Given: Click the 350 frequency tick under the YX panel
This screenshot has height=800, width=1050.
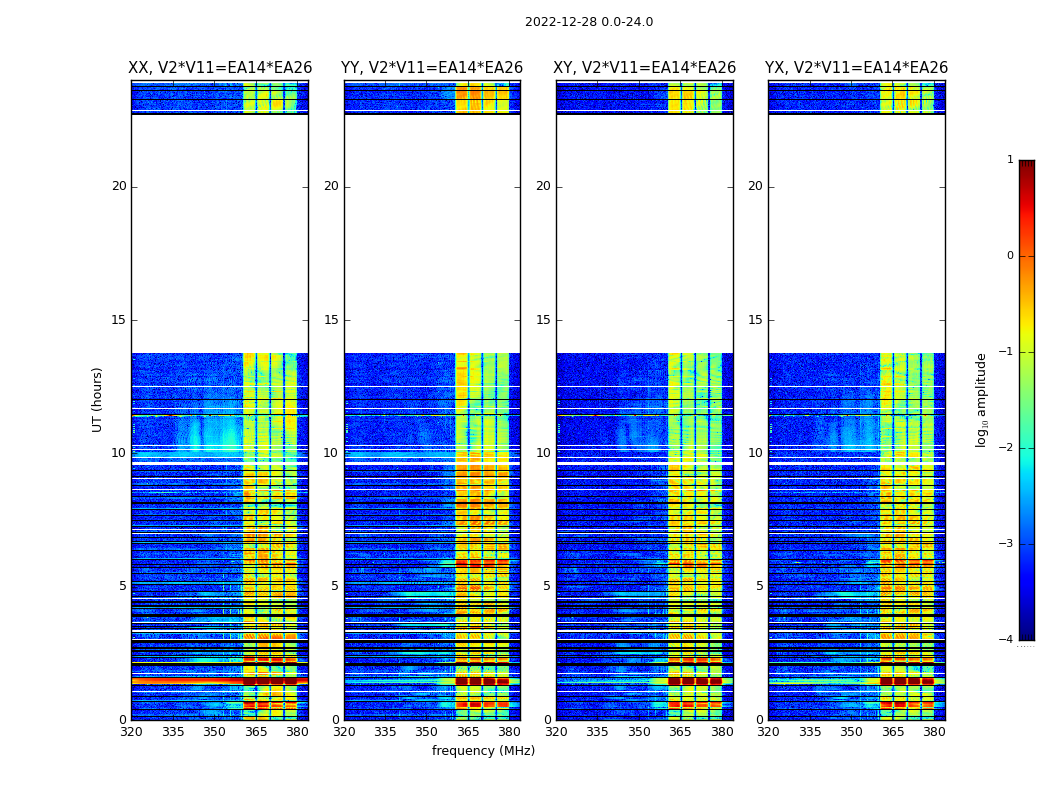Looking at the screenshot, I should tap(851, 732).
